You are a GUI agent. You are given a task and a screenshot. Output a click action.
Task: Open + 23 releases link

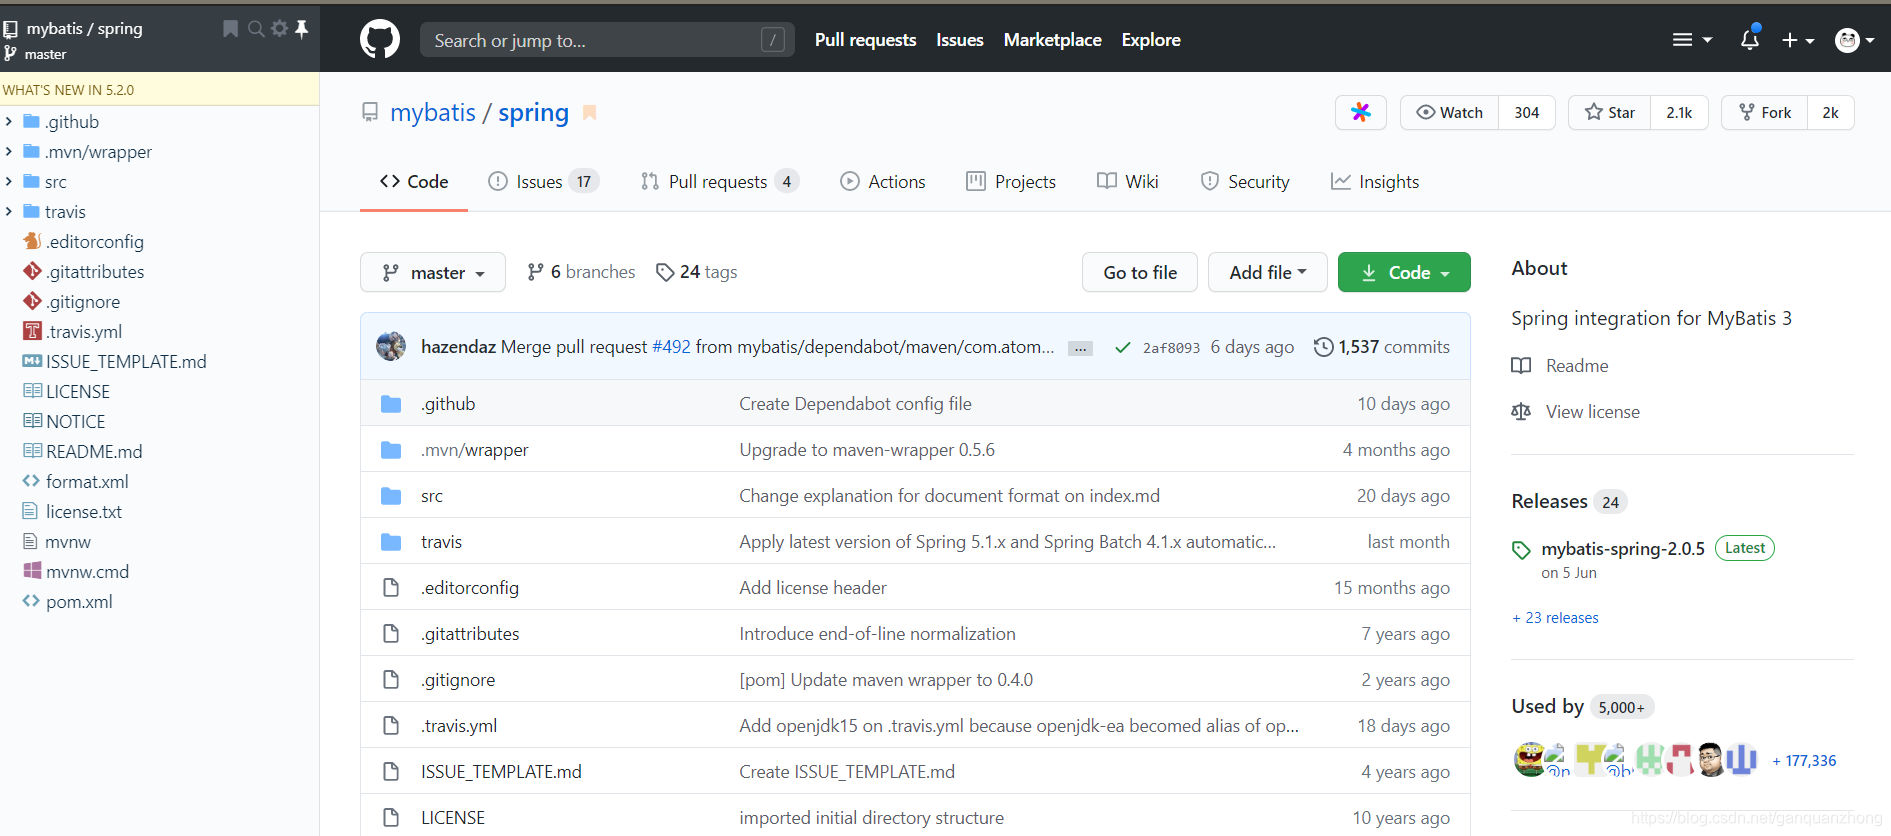point(1555,618)
